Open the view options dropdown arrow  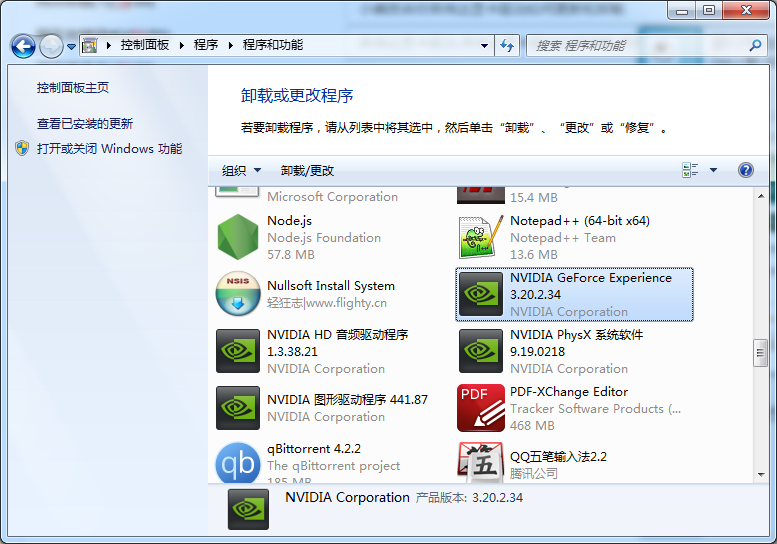pyautogui.click(x=714, y=170)
